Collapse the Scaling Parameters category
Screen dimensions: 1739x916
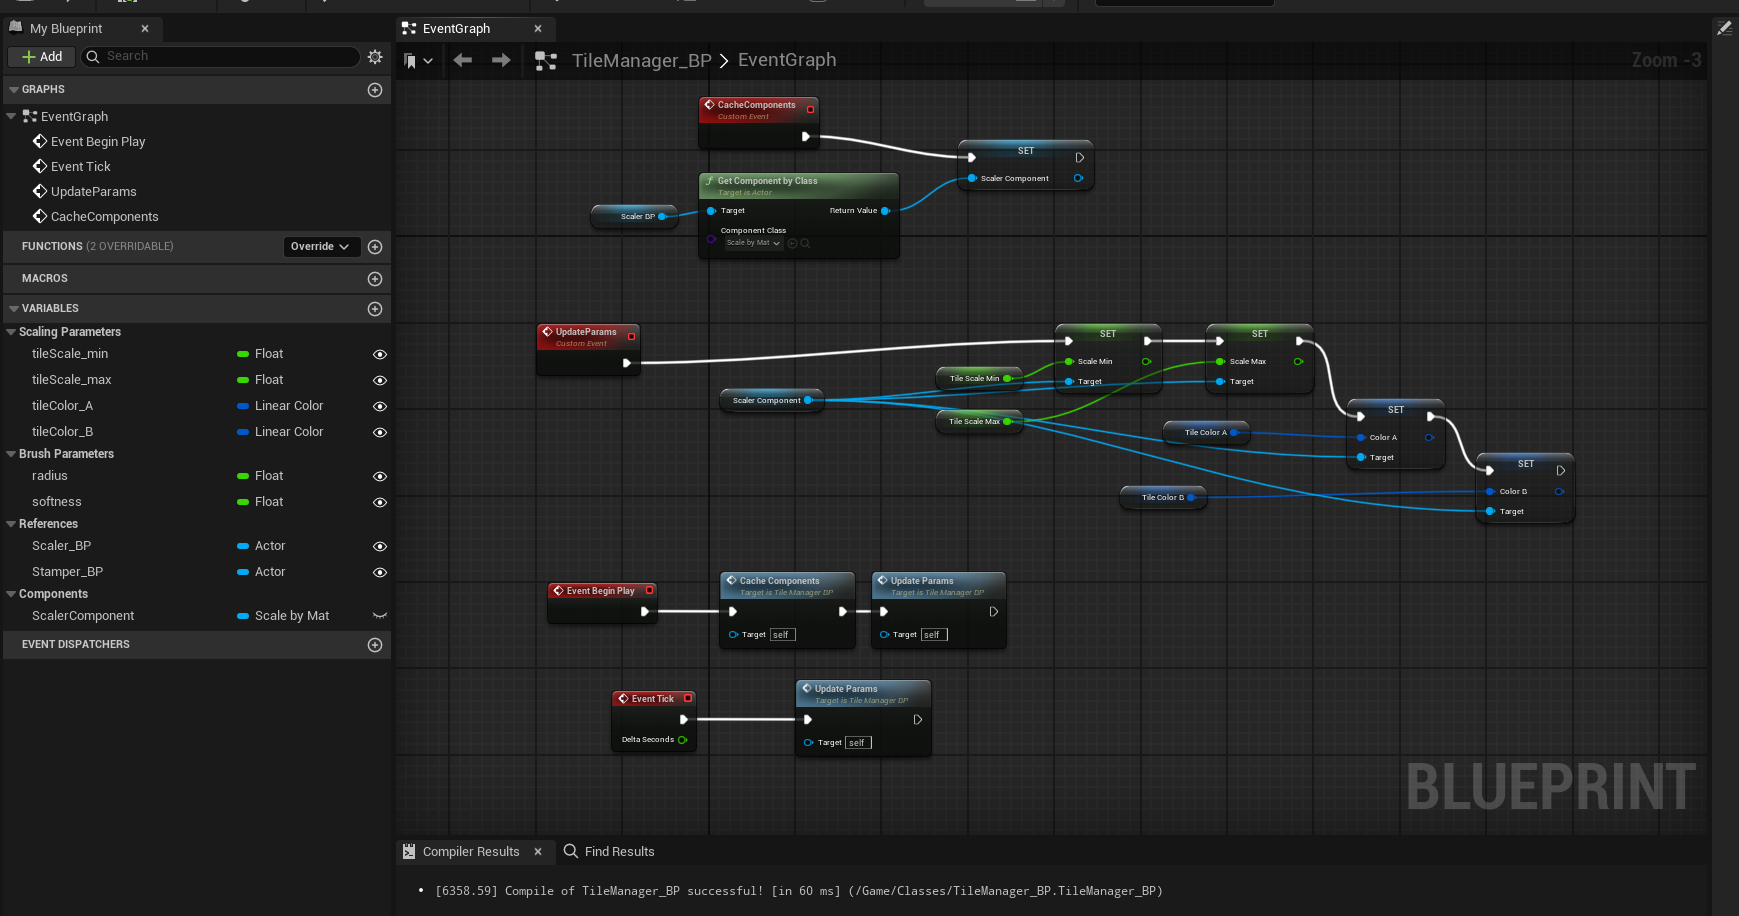pyautogui.click(x=11, y=332)
